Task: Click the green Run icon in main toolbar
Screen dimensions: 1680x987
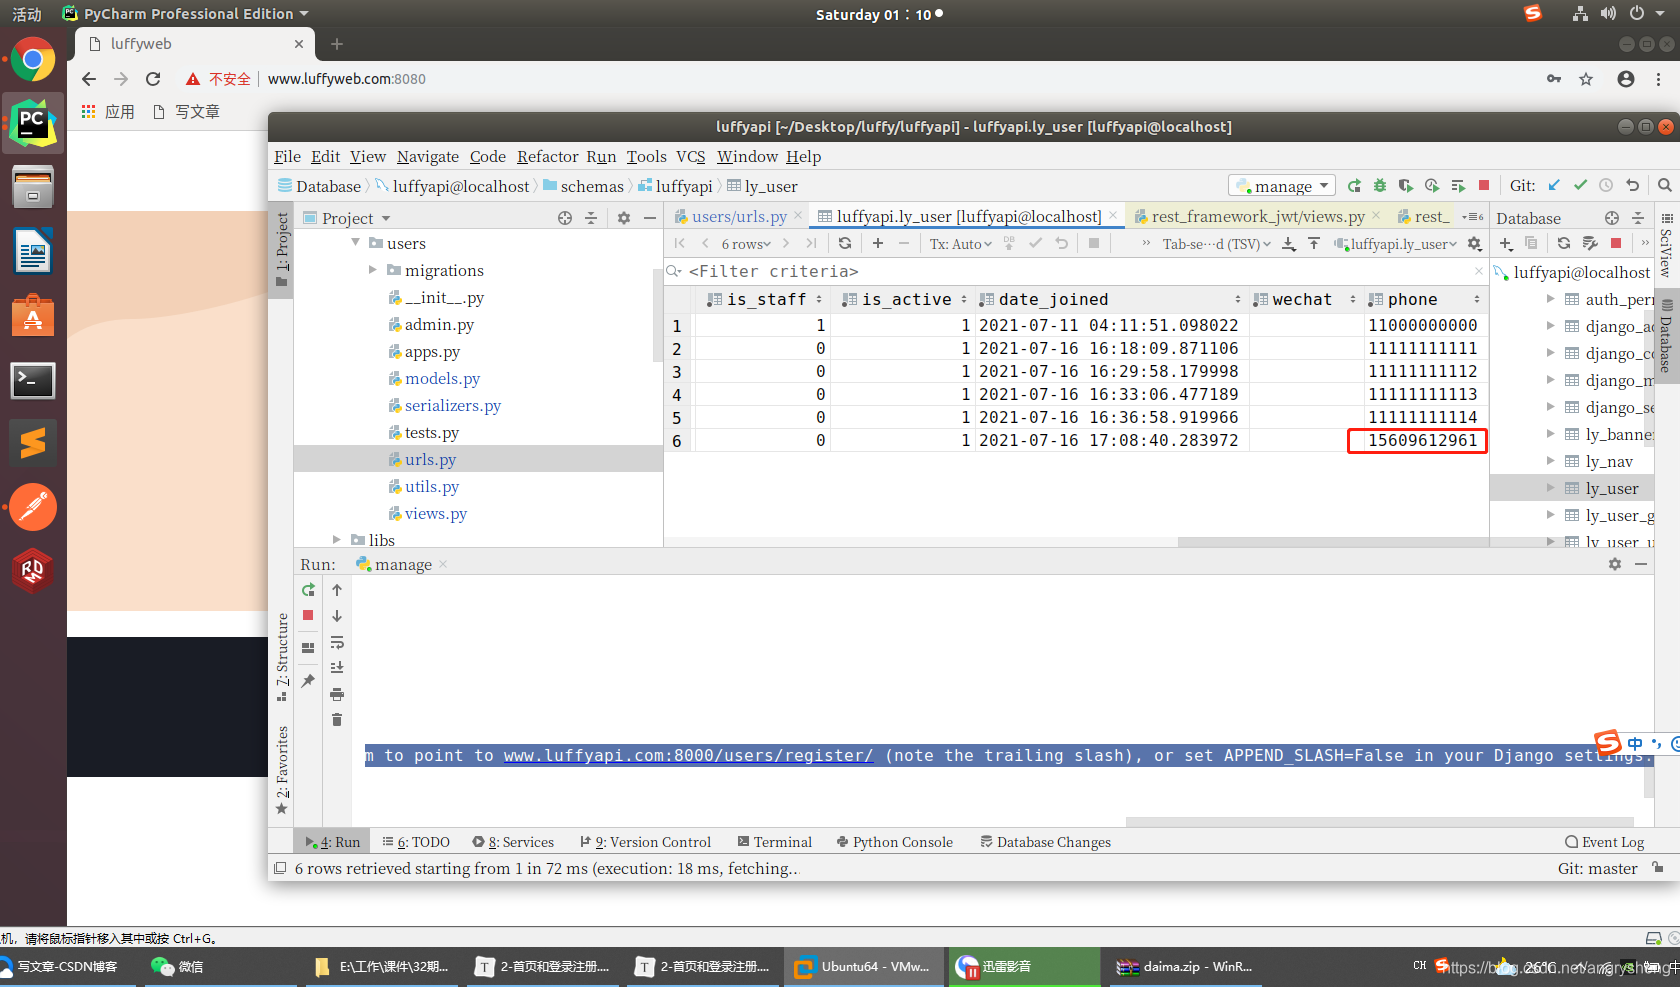Action: click(x=1354, y=186)
